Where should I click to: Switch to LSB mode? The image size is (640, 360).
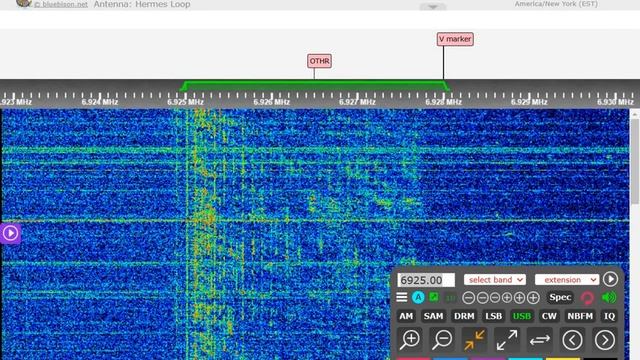tap(493, 316)
